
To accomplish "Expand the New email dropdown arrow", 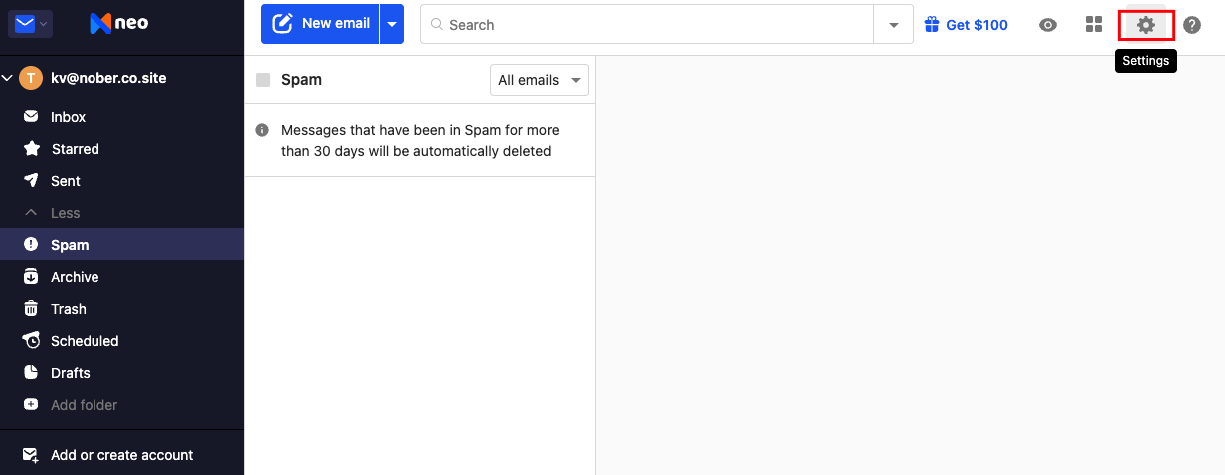I will [x=392, y=24].
